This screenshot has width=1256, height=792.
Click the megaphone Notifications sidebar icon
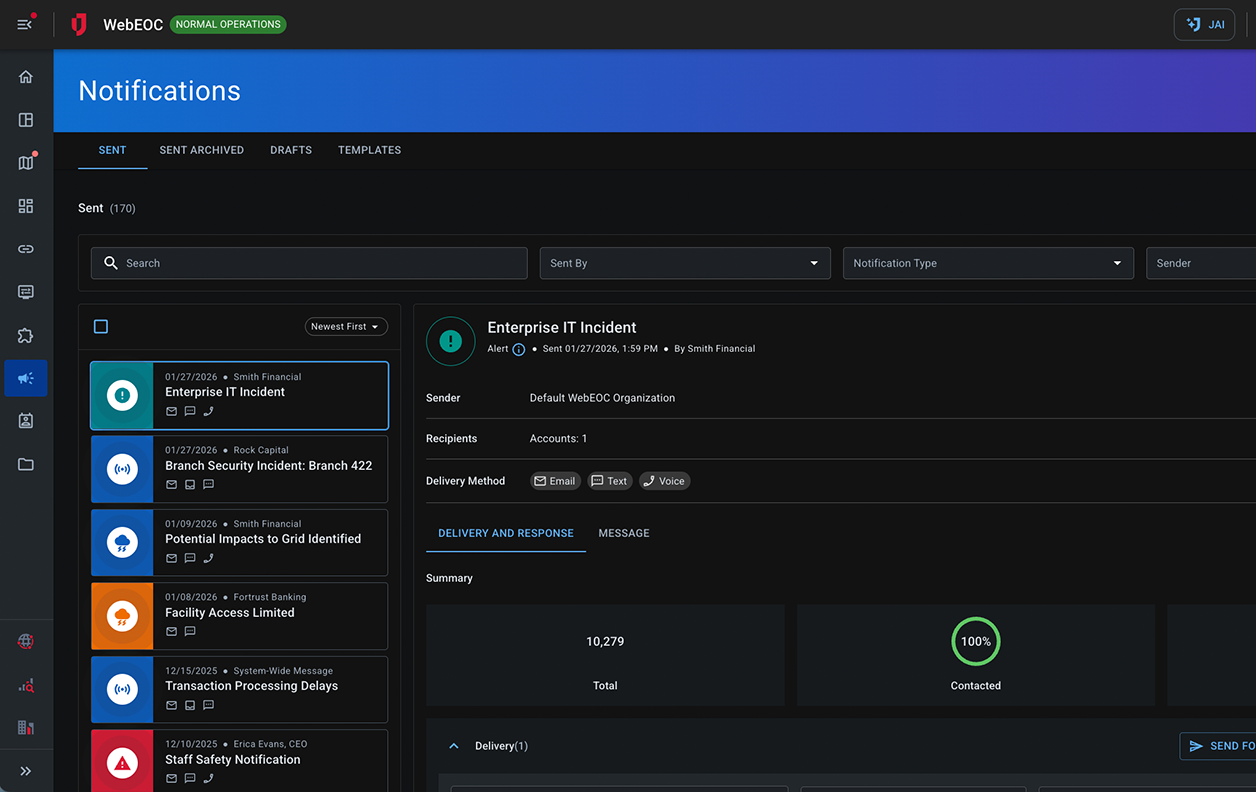(x=26, y=378)
